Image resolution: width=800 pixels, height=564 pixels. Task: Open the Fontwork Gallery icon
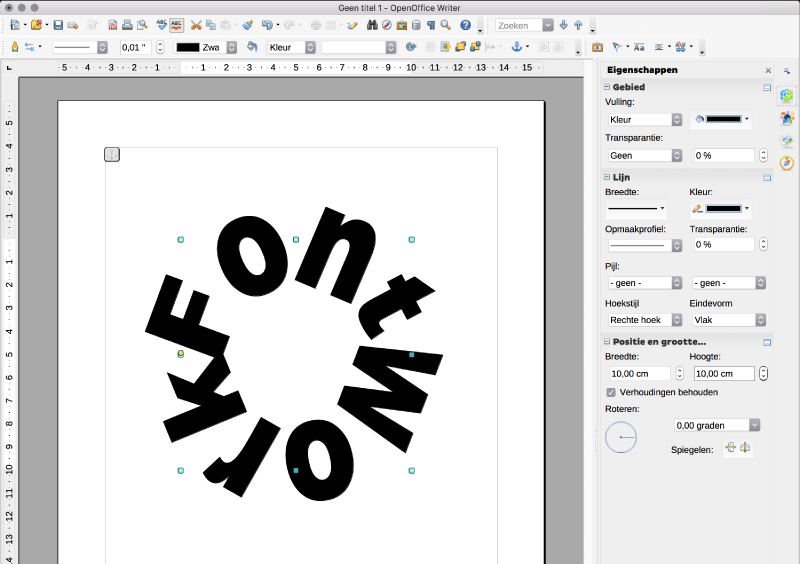click(x=597, y=47)
